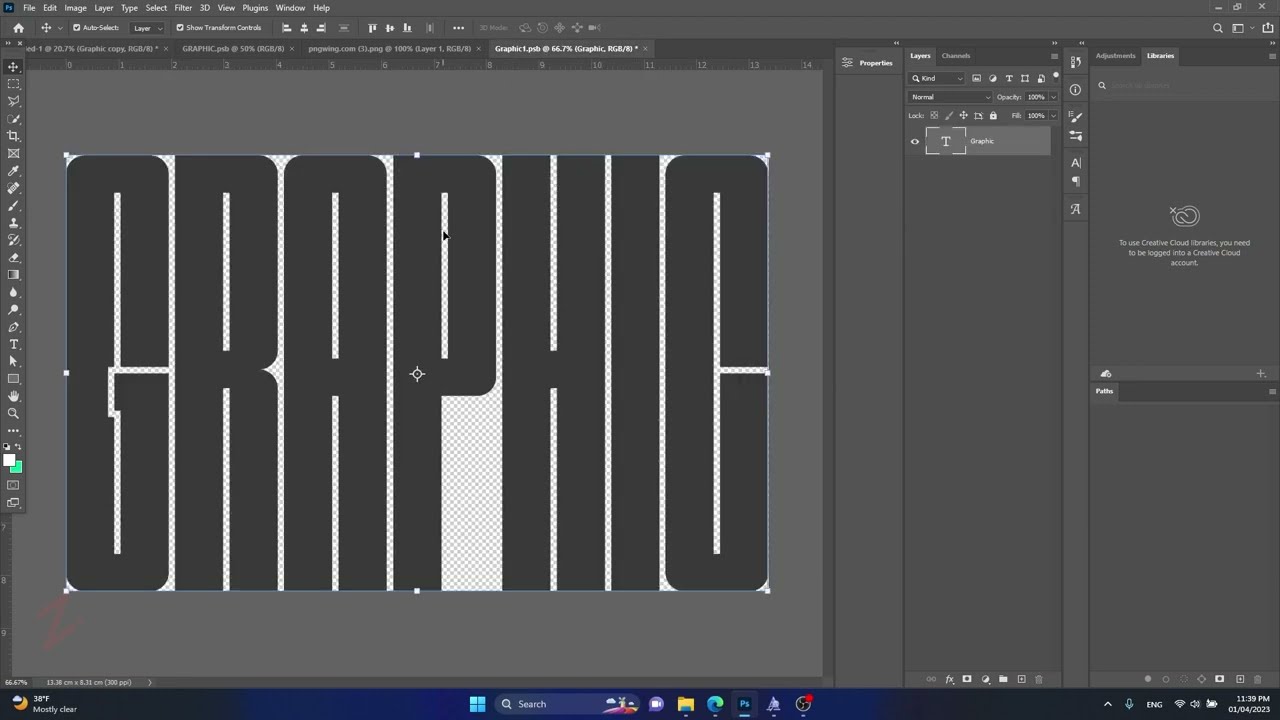Switch to the Adjustments tab
1280x720 pixels.
pos(1115,56)
